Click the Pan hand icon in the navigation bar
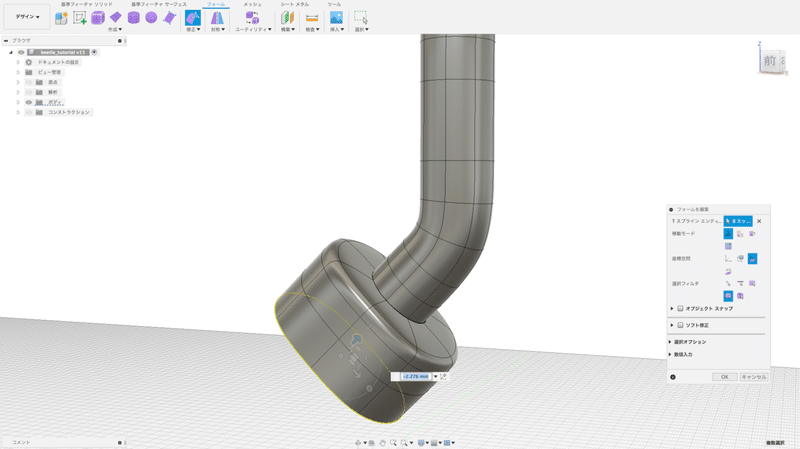Screen dimensions: 800x449 coord(382,443)
